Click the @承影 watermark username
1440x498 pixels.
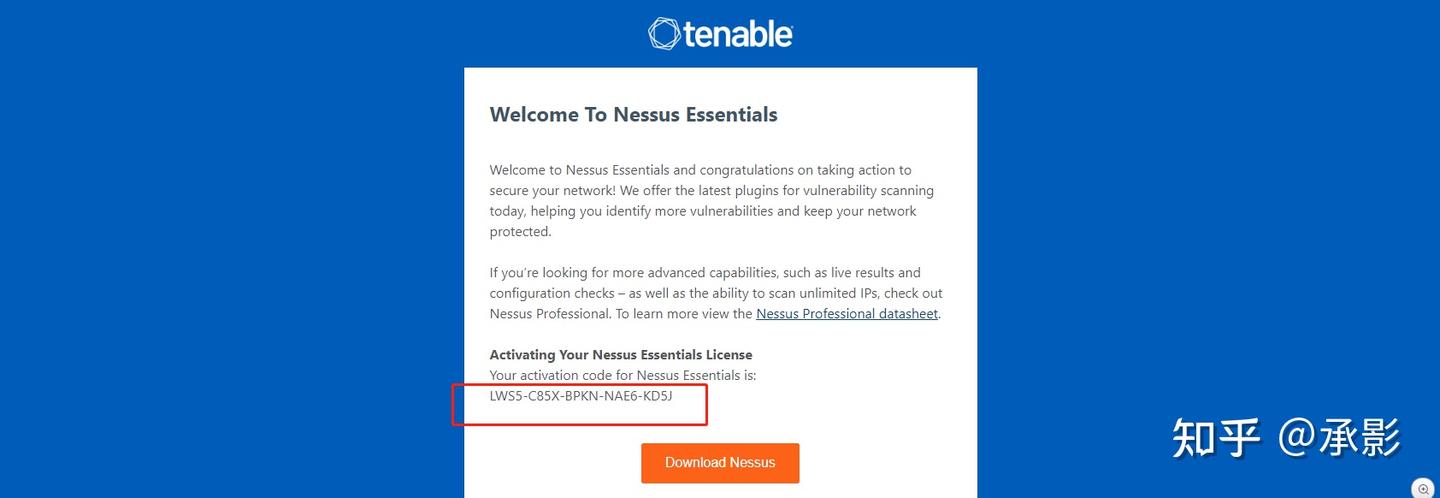coord(1339,437)
